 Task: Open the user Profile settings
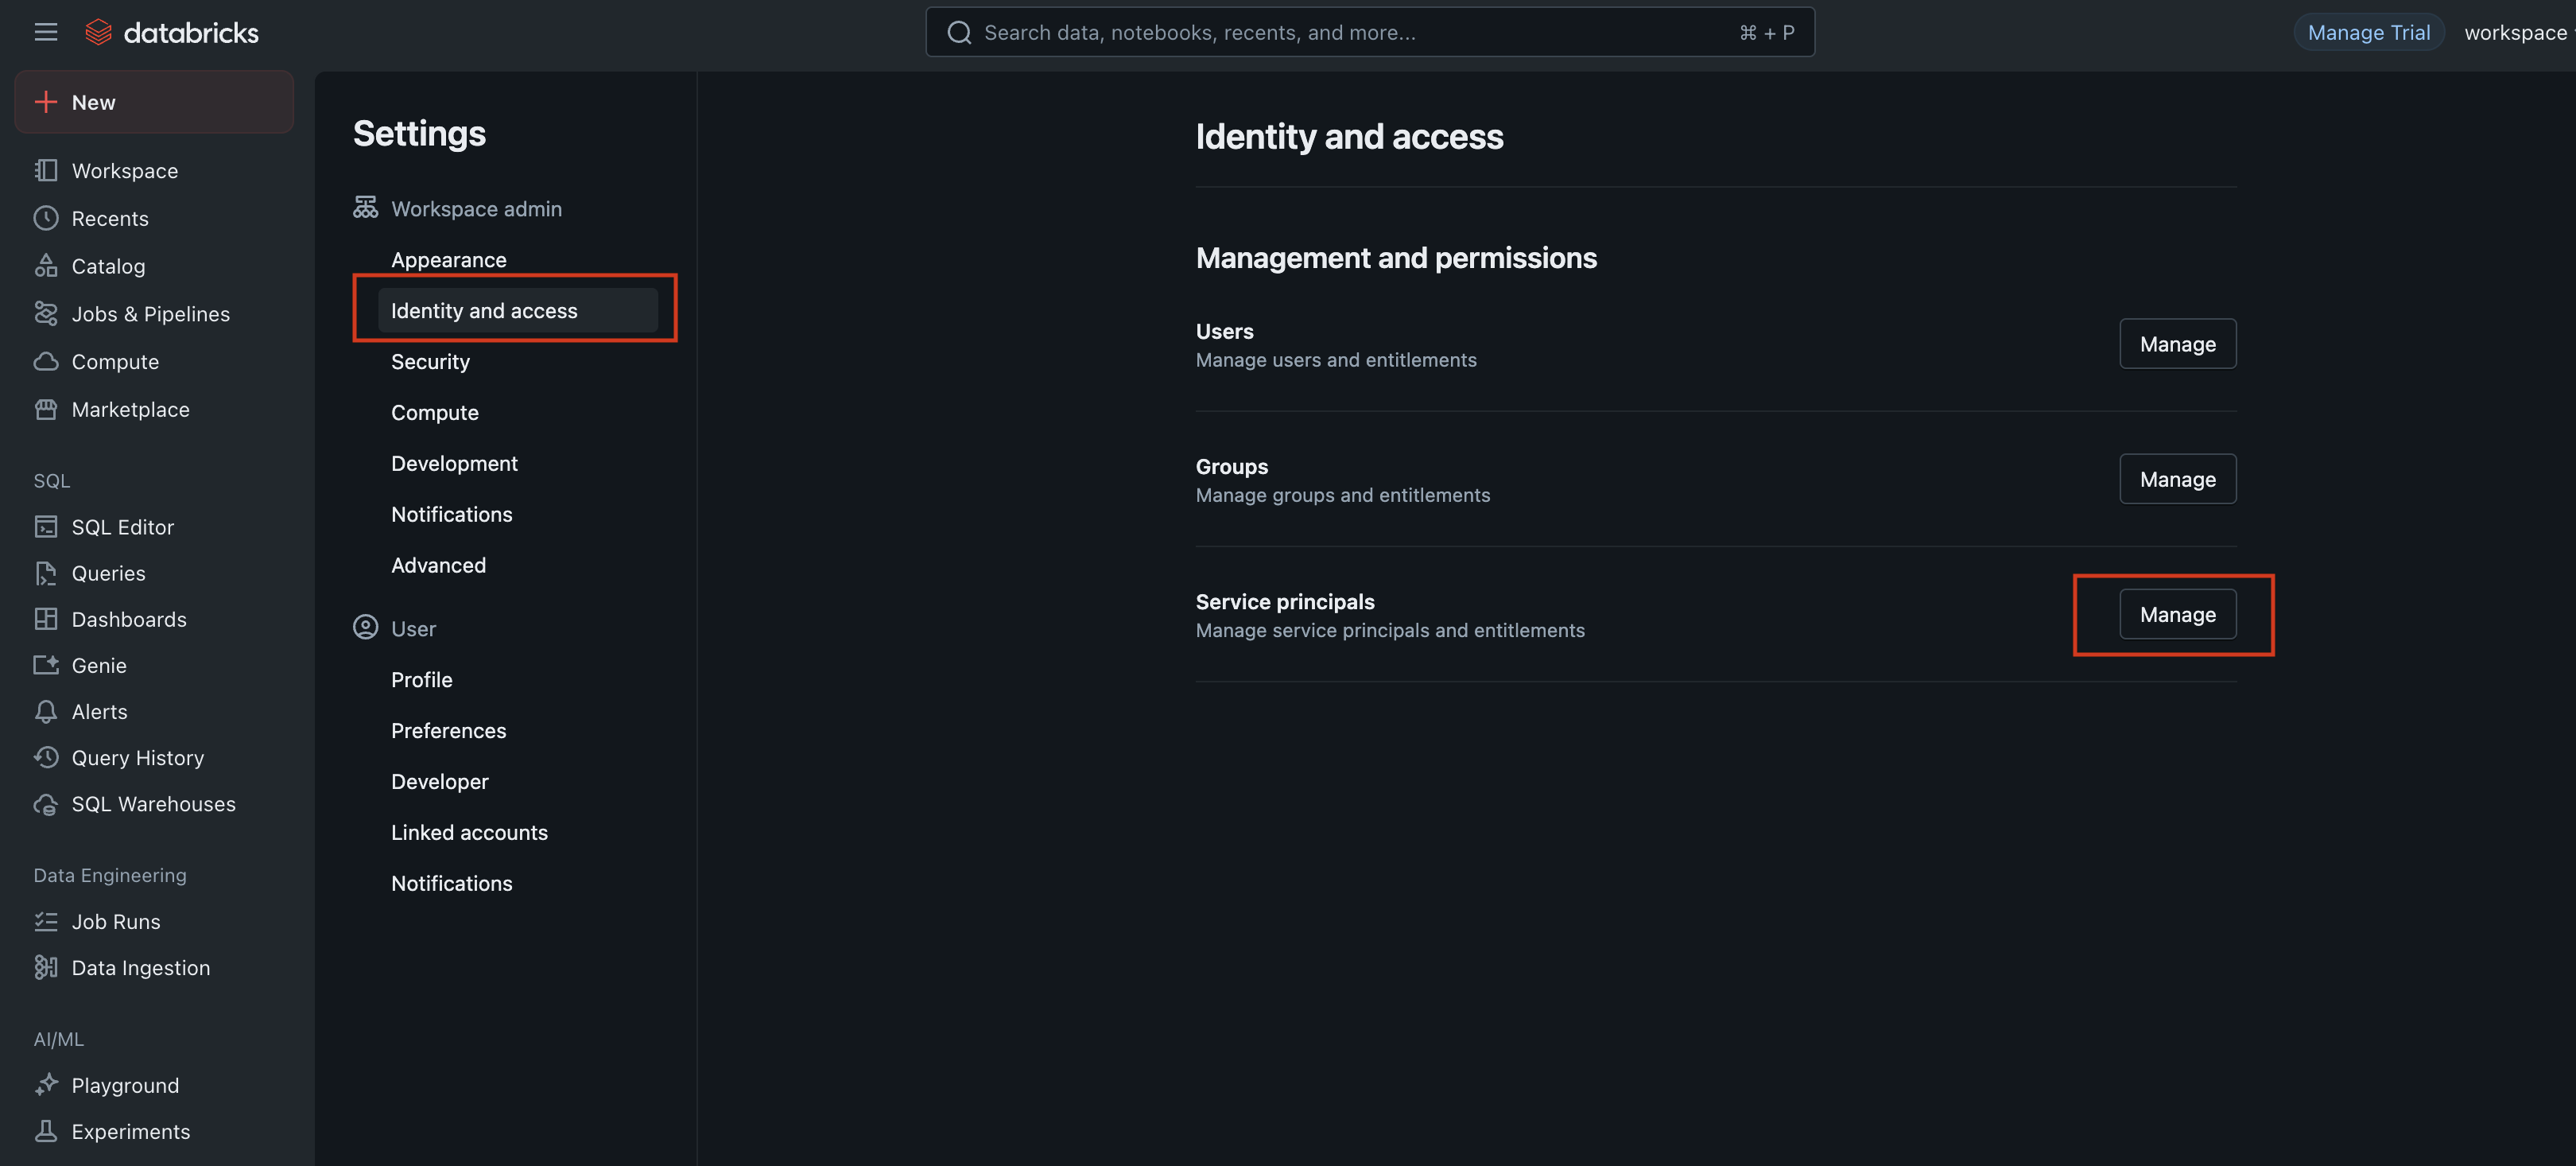point(421,680)
